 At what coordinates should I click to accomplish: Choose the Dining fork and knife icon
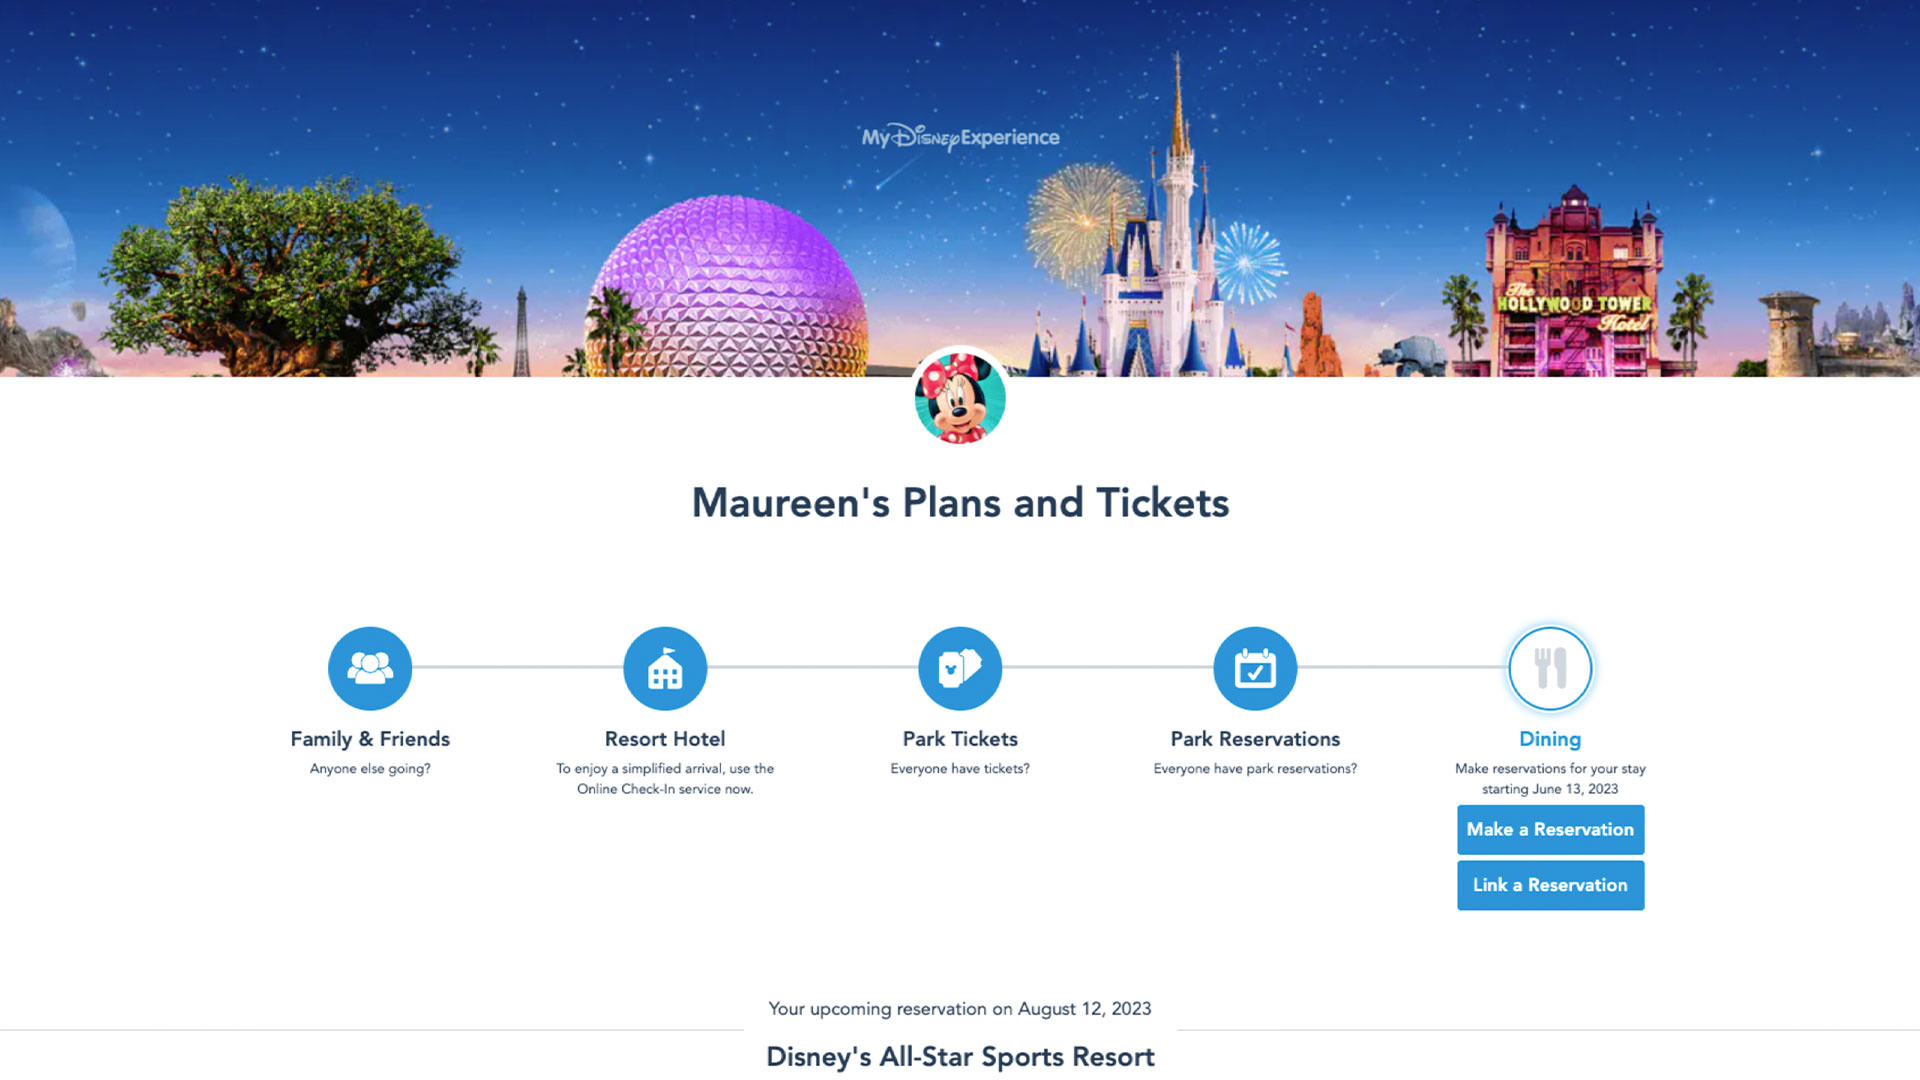pyautogui.click(x=1550, y=668)
